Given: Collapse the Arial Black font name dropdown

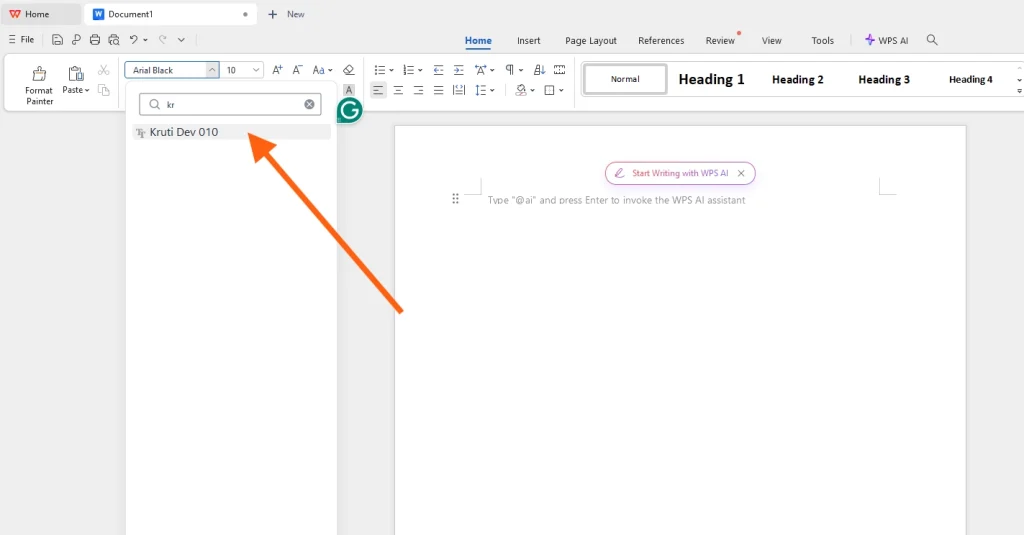Looking at the screenshot, I should coord(211,70).
